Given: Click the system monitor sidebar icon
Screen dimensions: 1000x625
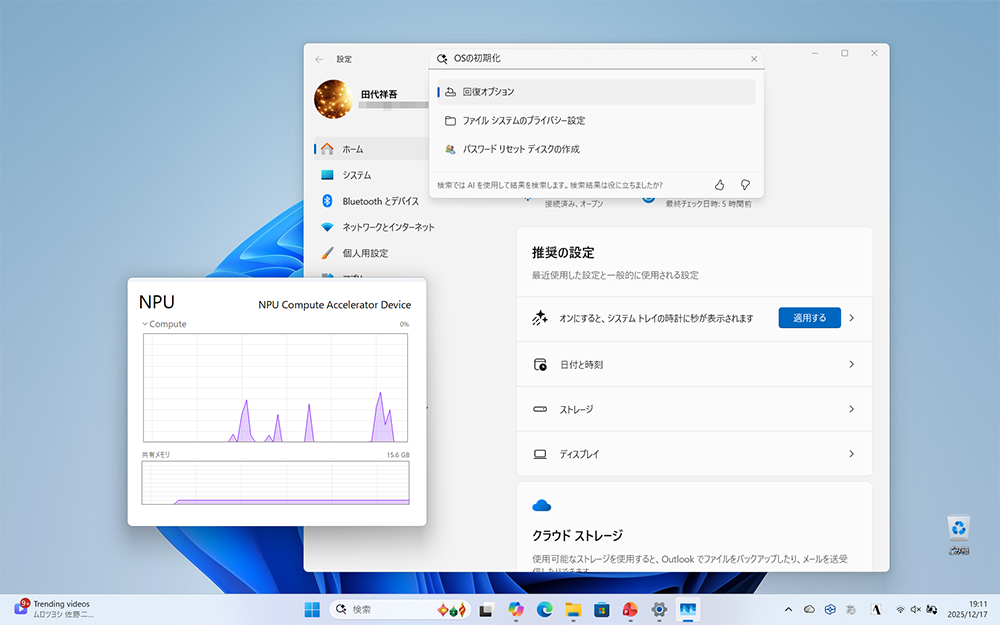Looking at the screenshot, I should 327,175.
